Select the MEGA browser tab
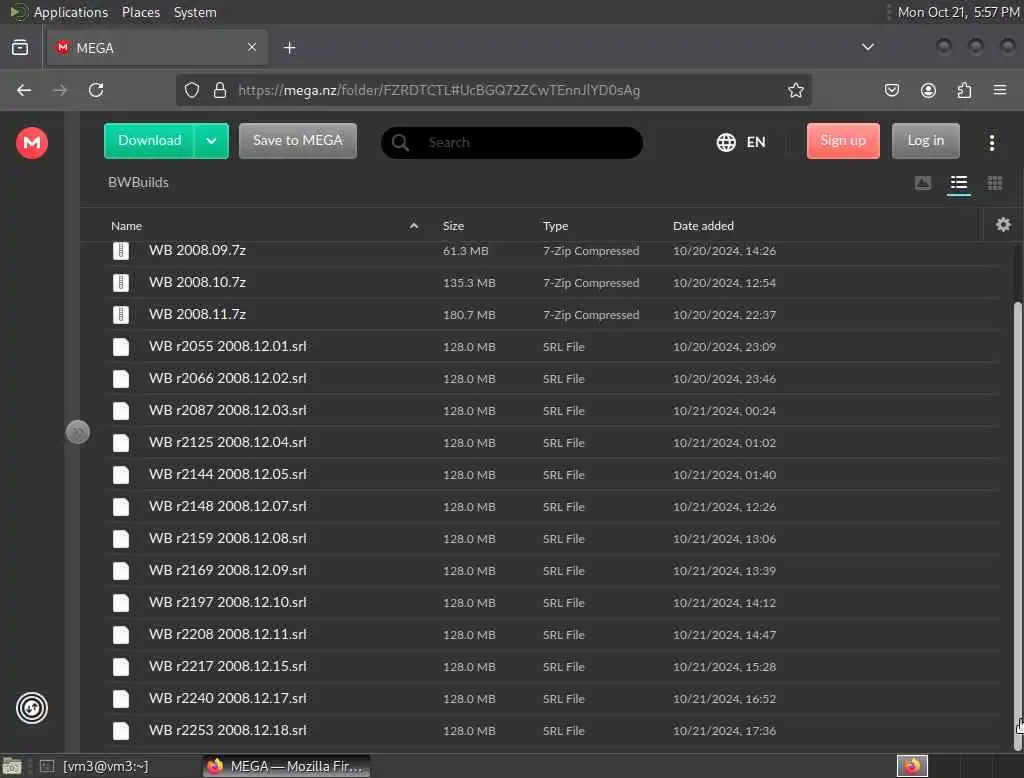Viewport: 1024px width, 778px height. 157,48
